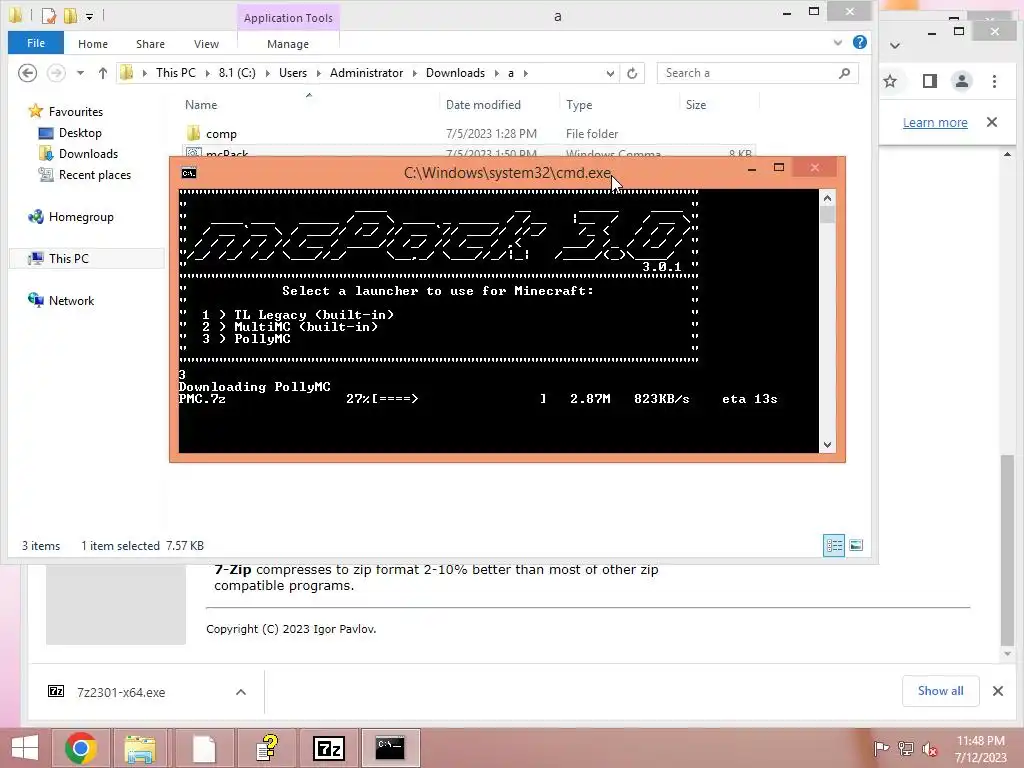The image size is (1024, 768).
Task: Open Chrome tab search chevron
Action: (x=895, y=46)
